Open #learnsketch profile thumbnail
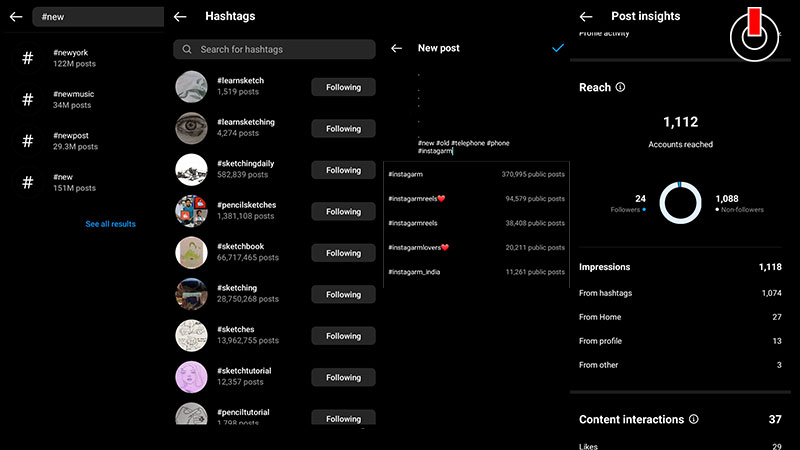The width and height of the screenshot is (800, 450). tap(191, 87)
